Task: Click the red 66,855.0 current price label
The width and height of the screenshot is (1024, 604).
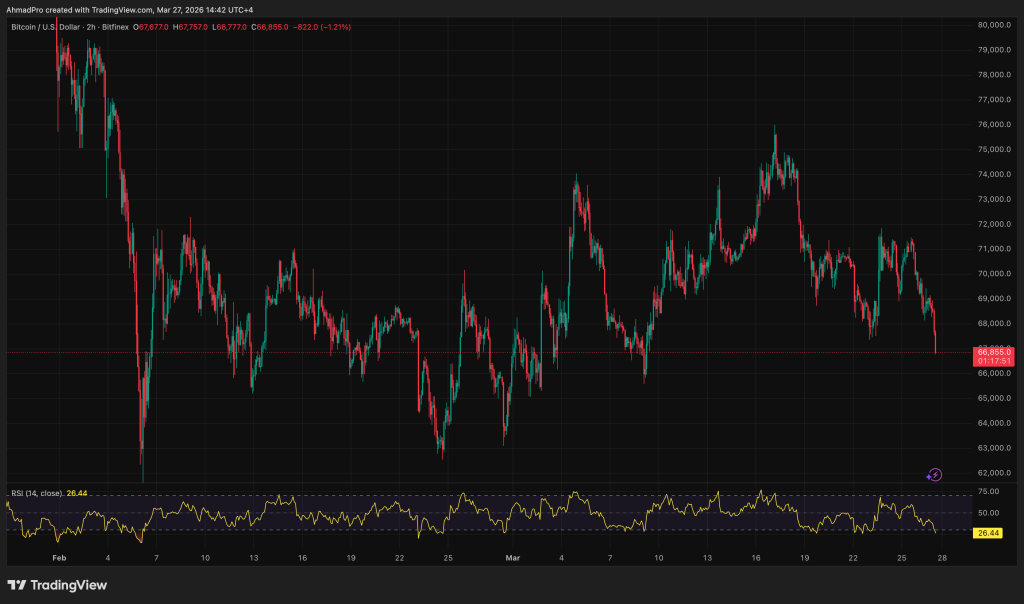Action: [x=993, y=354]
